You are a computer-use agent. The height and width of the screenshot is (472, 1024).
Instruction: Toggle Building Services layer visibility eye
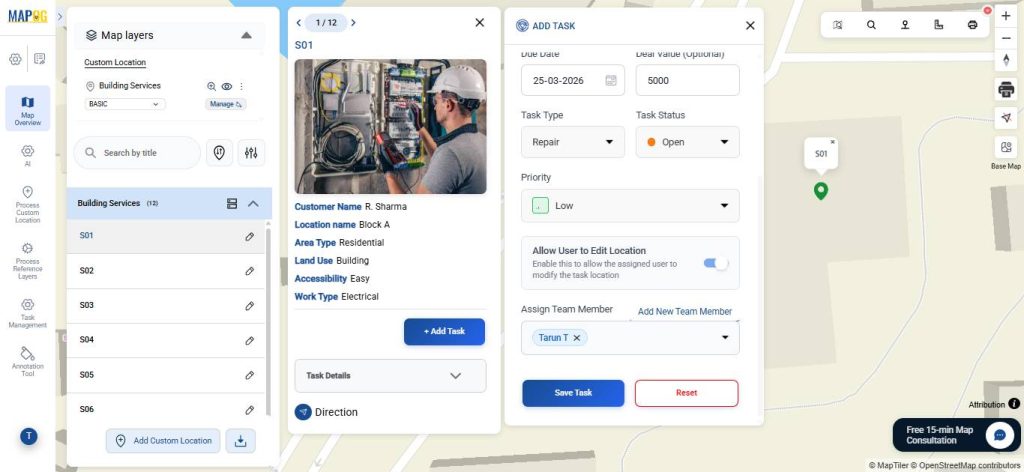pos(227,86)
